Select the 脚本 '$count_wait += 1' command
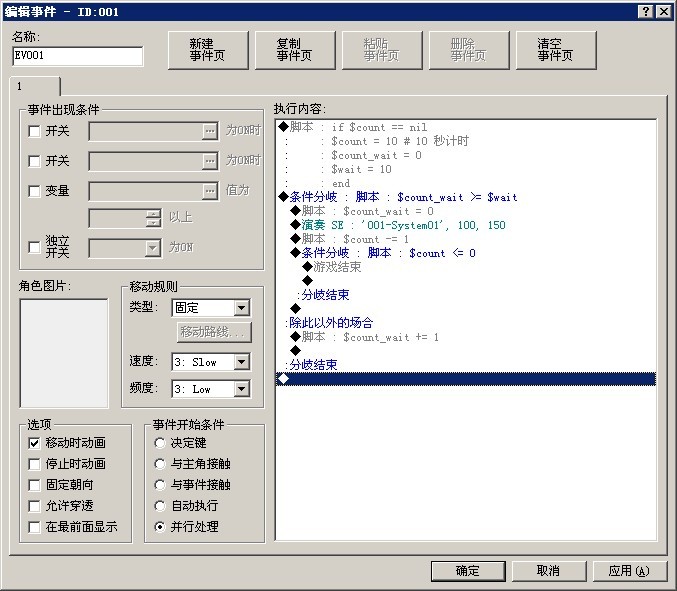The image size is (677, 591). 466,337
